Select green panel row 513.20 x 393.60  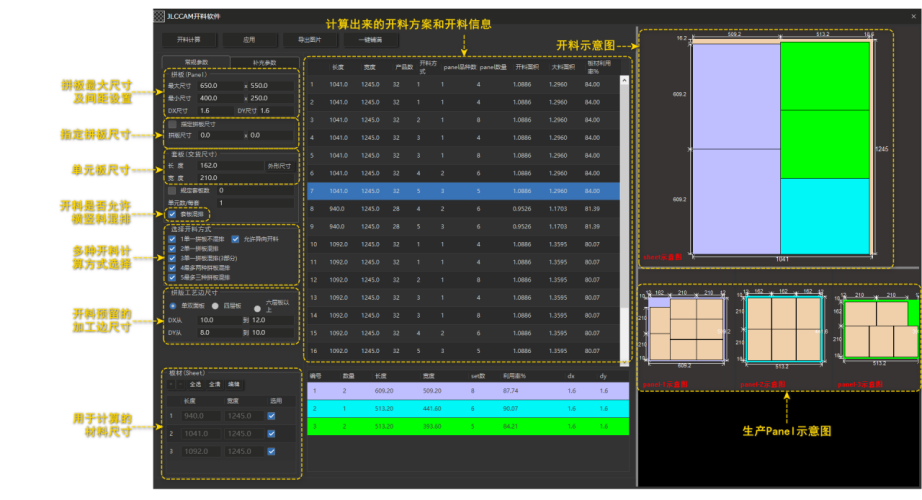tap(468, 426)
